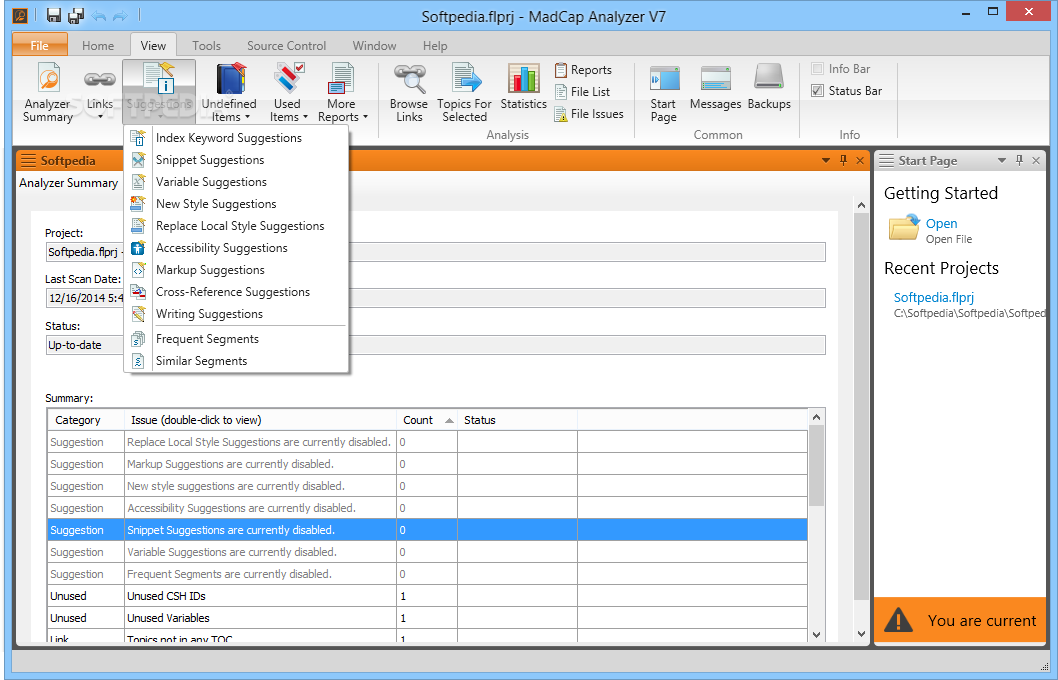Pin the Softpedia panel

point(843,160)
